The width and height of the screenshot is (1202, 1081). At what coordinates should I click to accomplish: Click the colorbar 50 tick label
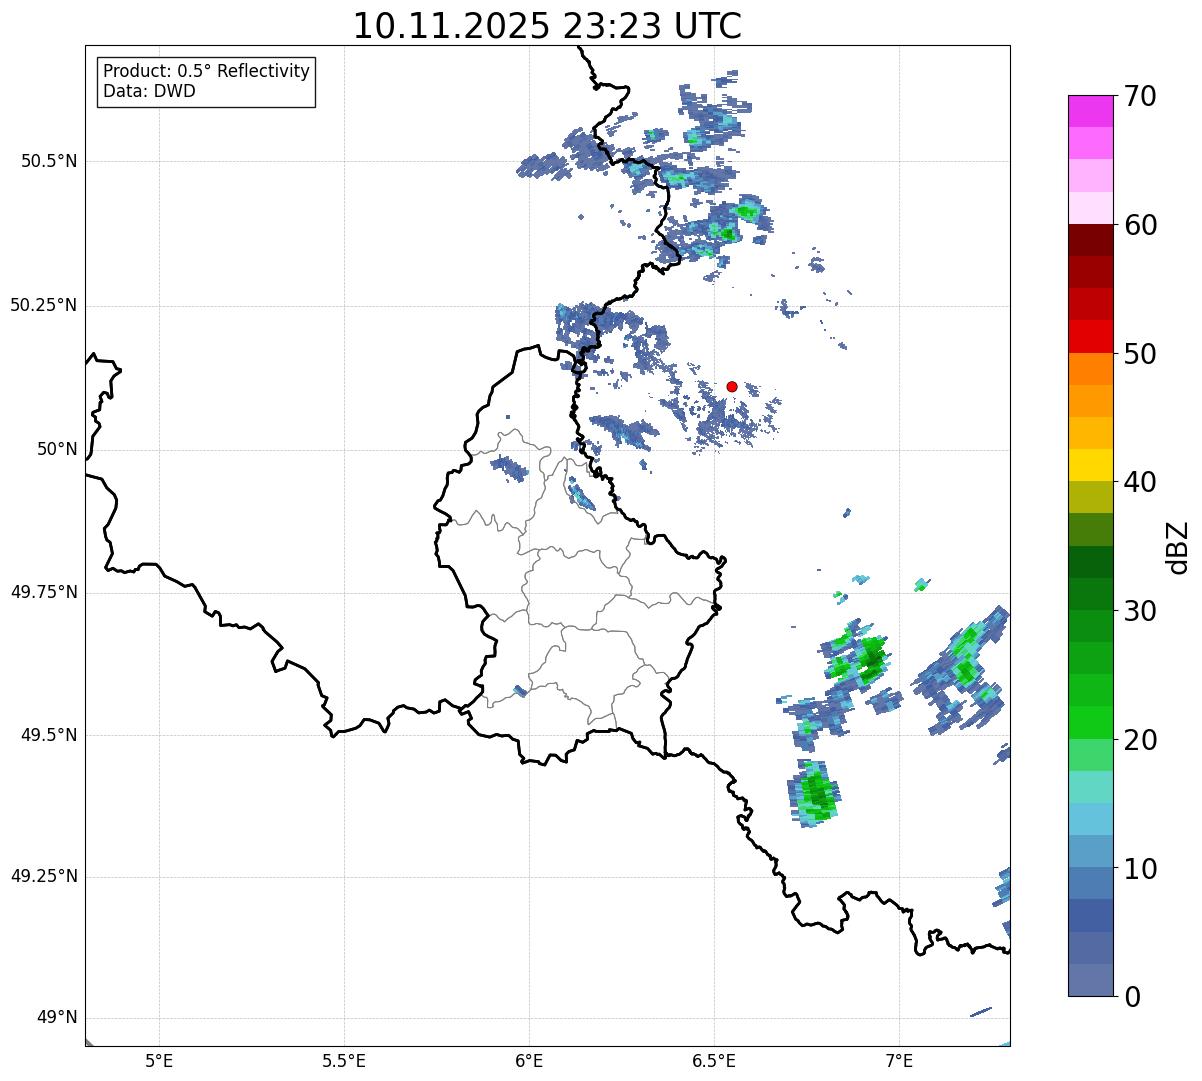[x=1140, y=354]
